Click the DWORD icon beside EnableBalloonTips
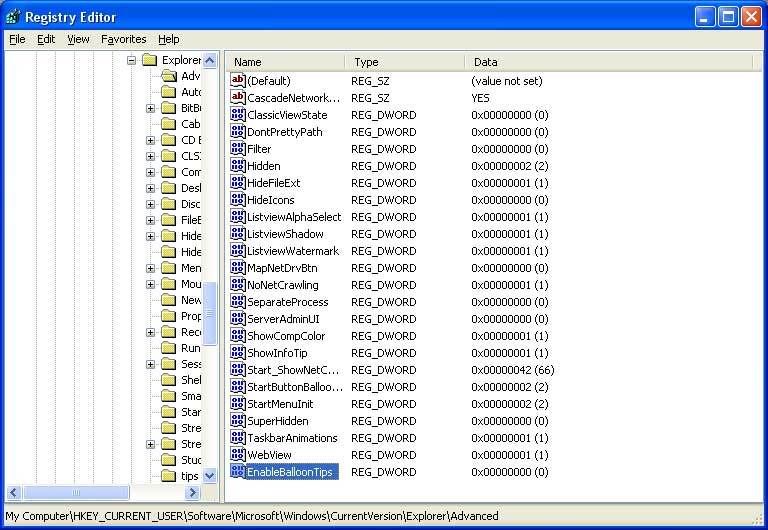 tap(238, 471)
